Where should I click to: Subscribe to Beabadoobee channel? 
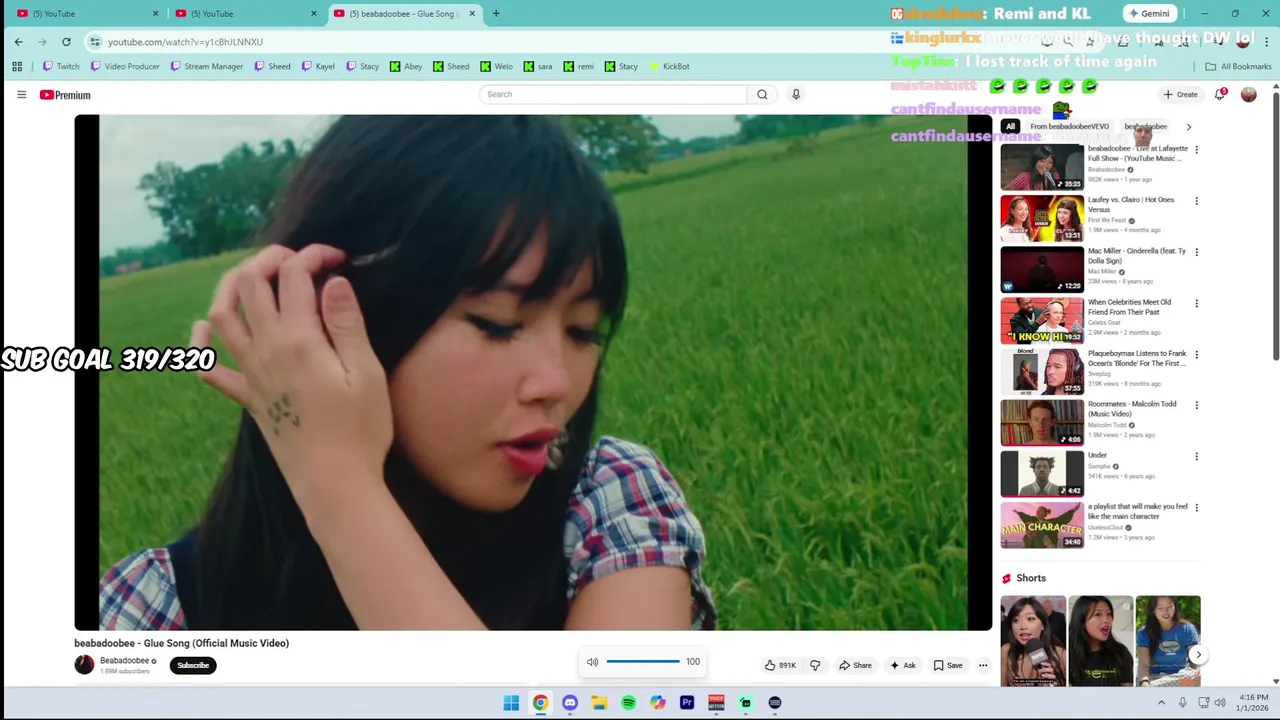193,665
